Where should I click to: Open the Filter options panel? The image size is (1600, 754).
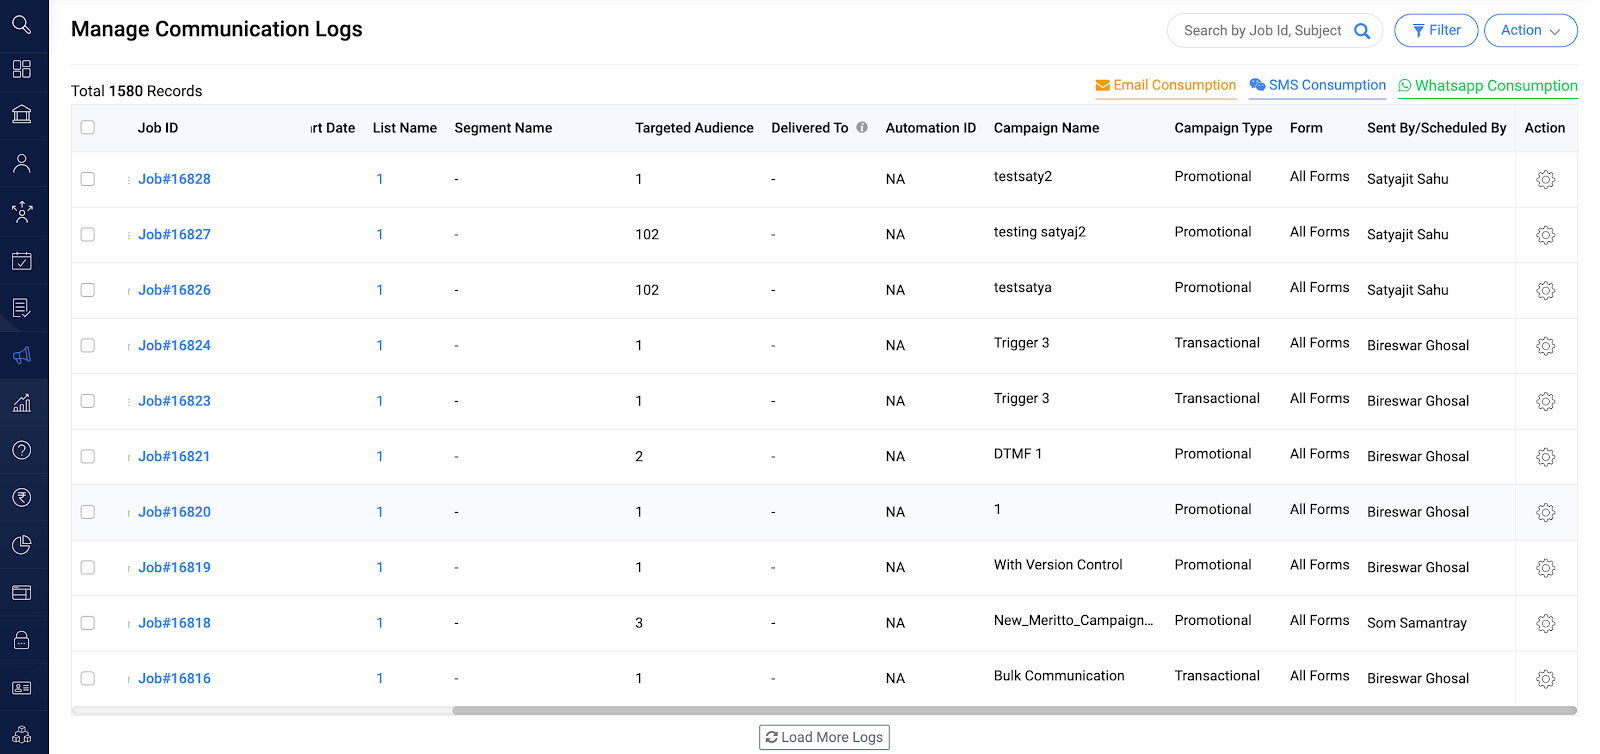[x=1435, y=31]
